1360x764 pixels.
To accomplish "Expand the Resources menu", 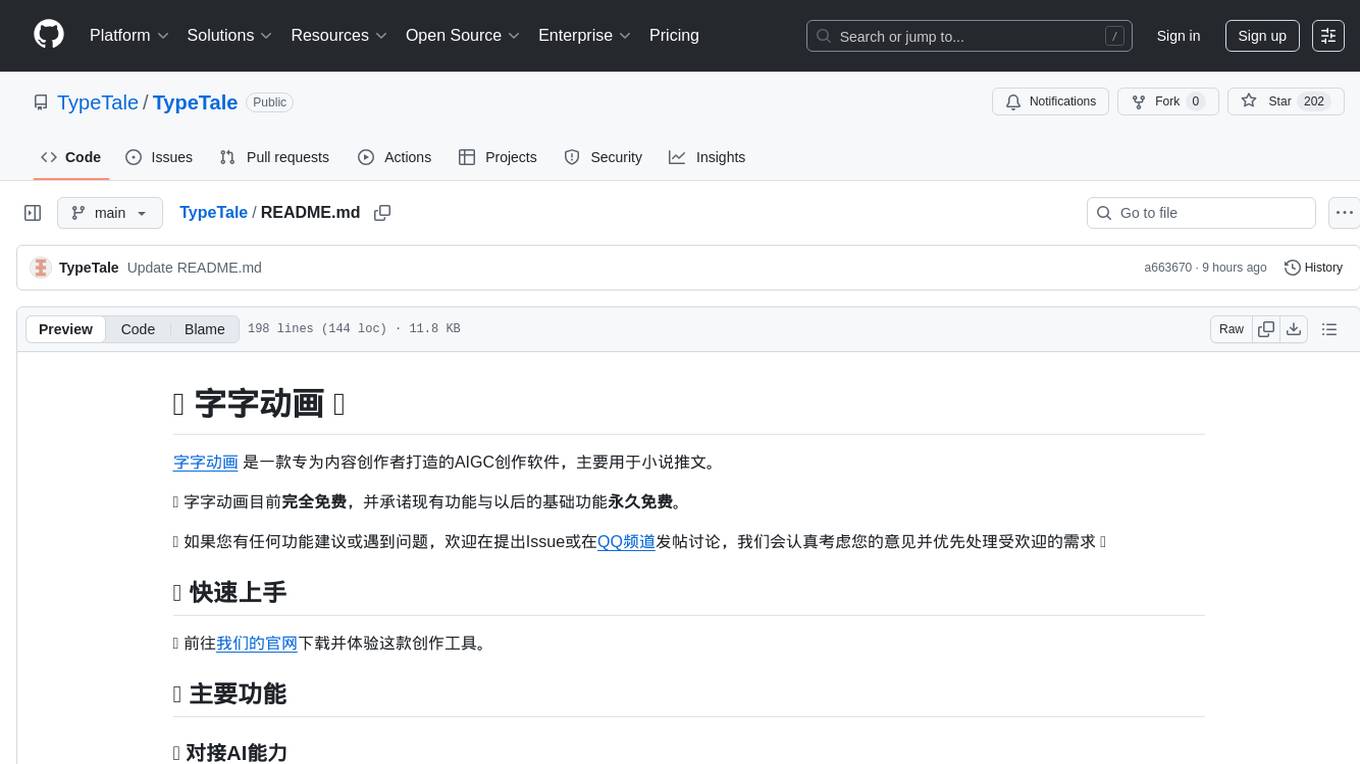I will tap(339, 35).
